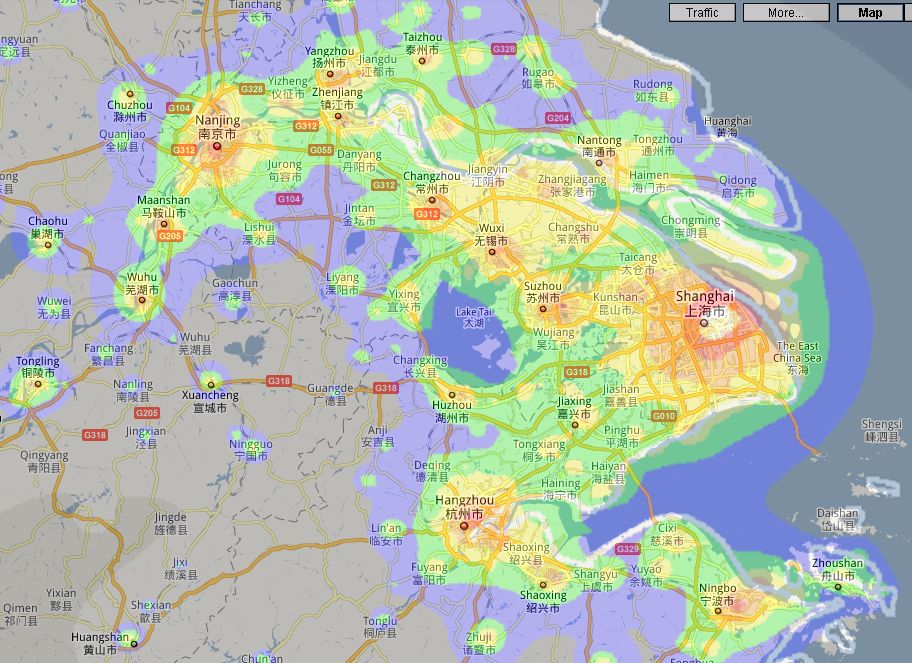Select the Wuxi city marker dot
Viewport: 912px width, 663px height.
pyautogui.click(x=491, y=253)
